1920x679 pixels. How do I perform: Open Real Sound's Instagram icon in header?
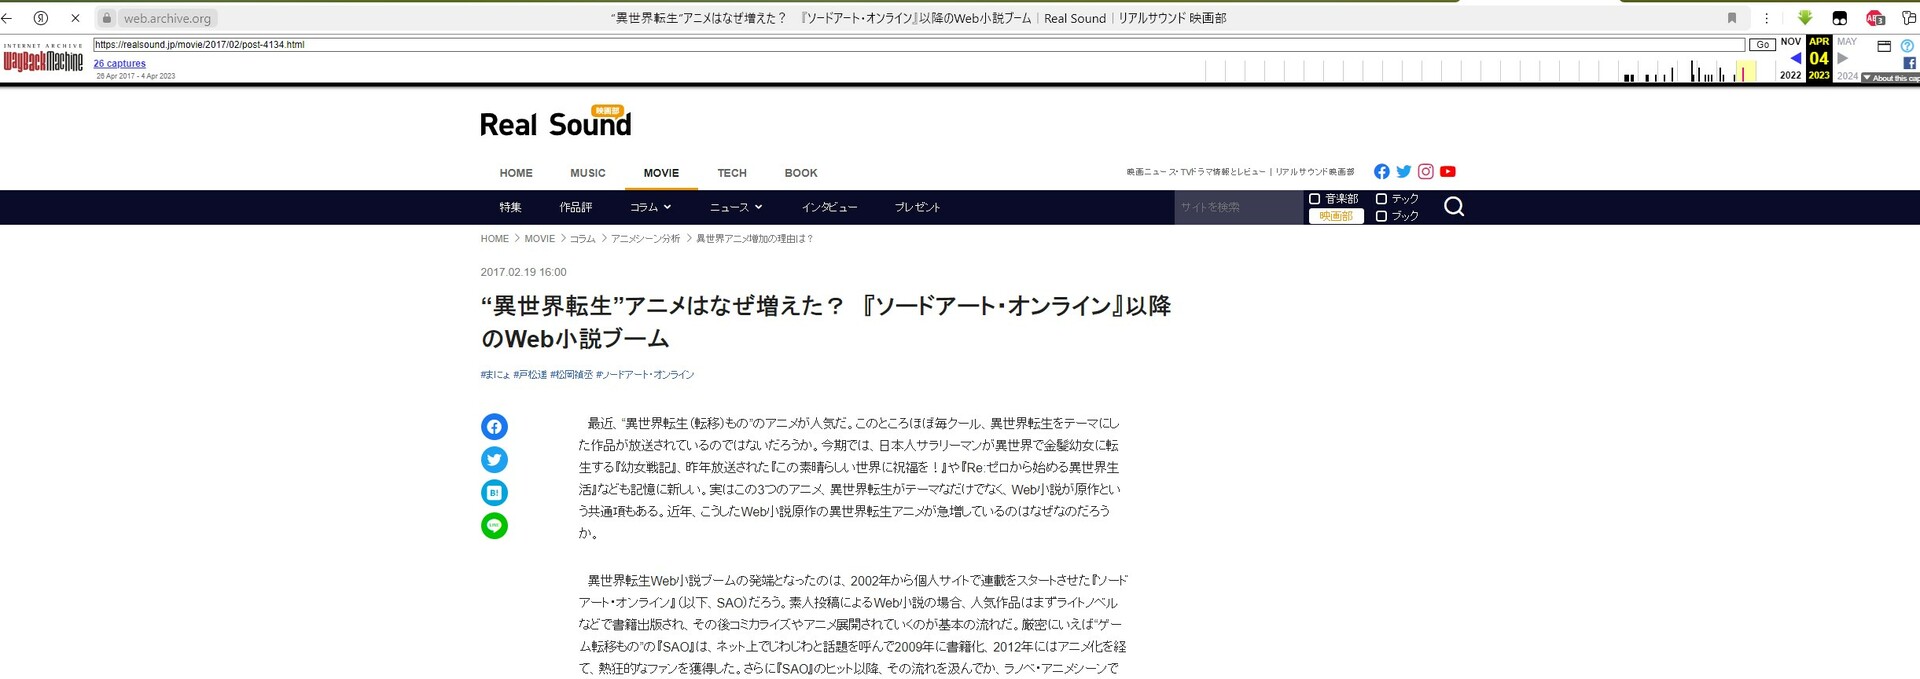point(1425,172)
